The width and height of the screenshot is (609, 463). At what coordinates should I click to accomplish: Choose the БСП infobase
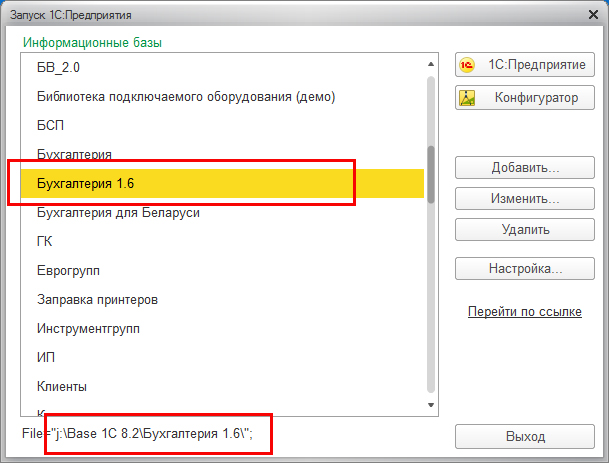click(x=50, y=126)
